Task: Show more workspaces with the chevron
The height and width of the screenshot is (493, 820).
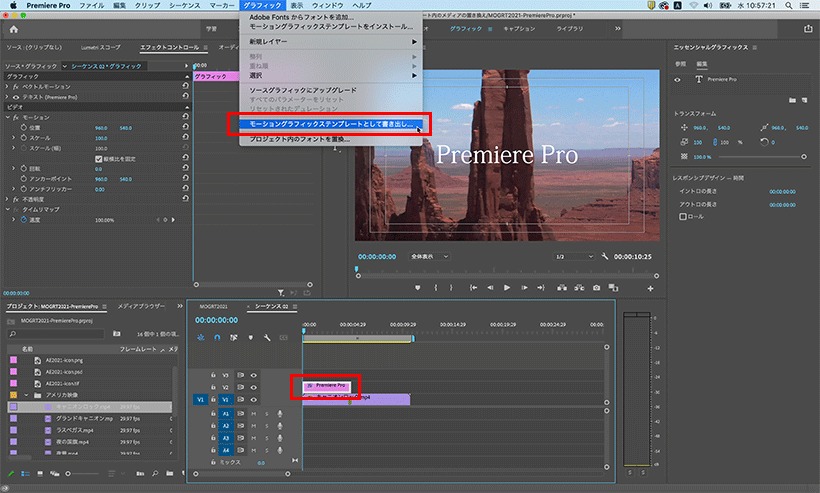Action: 618,29
